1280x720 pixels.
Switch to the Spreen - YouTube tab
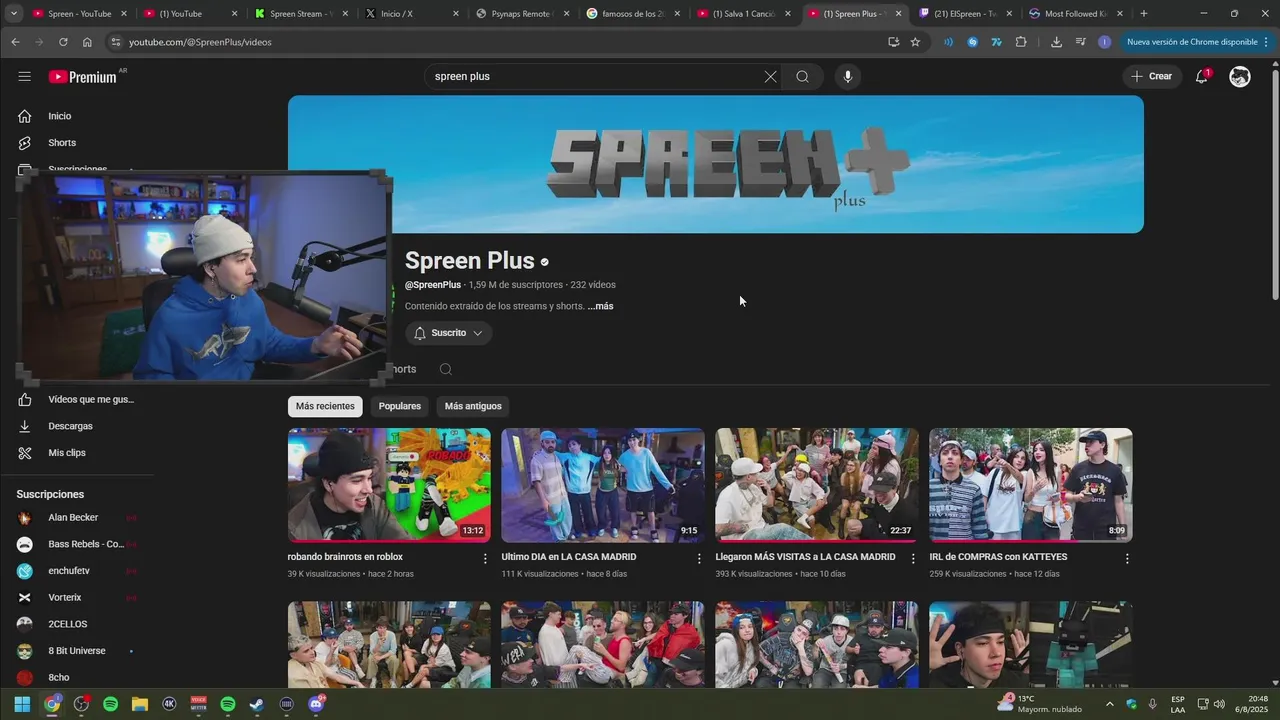tap(80, 14)
